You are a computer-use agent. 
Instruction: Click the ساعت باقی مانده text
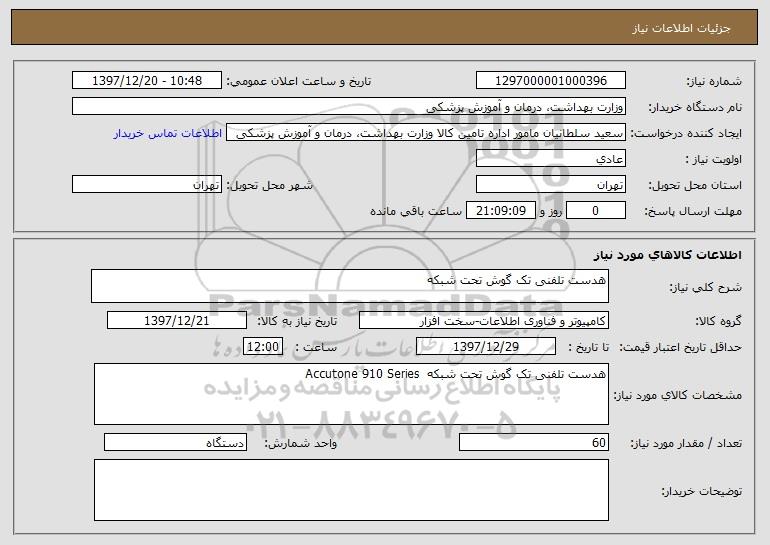415,211
